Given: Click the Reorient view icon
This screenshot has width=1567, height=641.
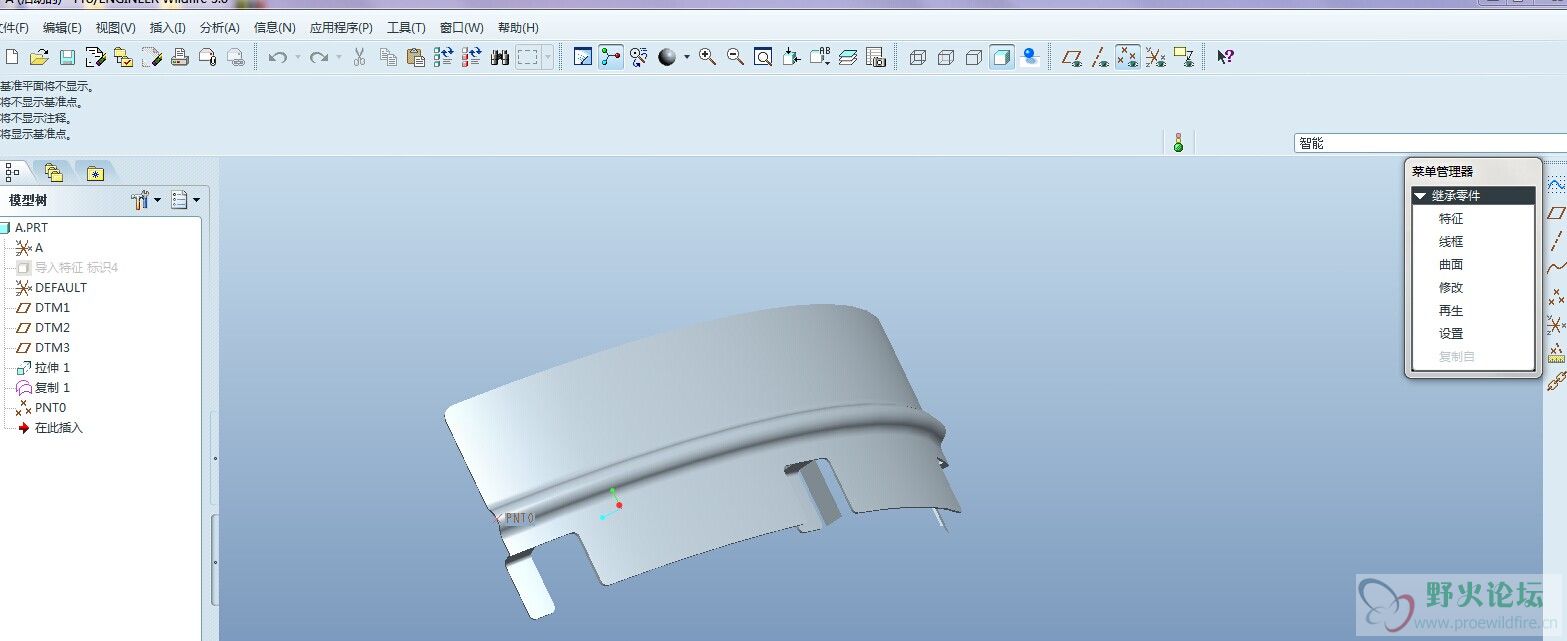Looking at the screenshot, I should [791, 57].
